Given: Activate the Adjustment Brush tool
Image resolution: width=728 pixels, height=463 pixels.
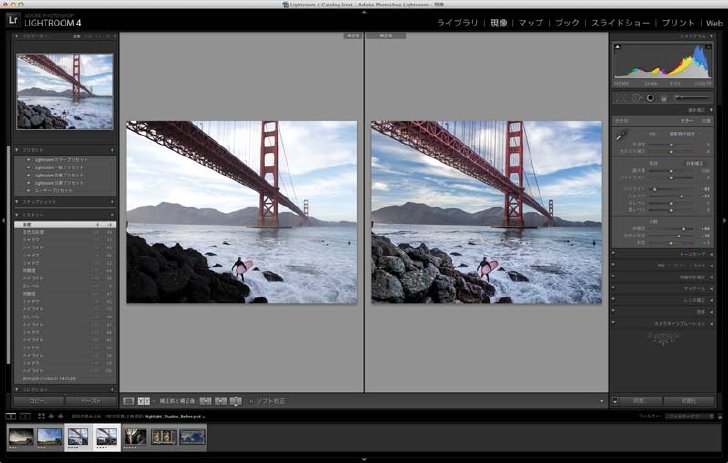Looking at the screenshot, I should point(694,98).
